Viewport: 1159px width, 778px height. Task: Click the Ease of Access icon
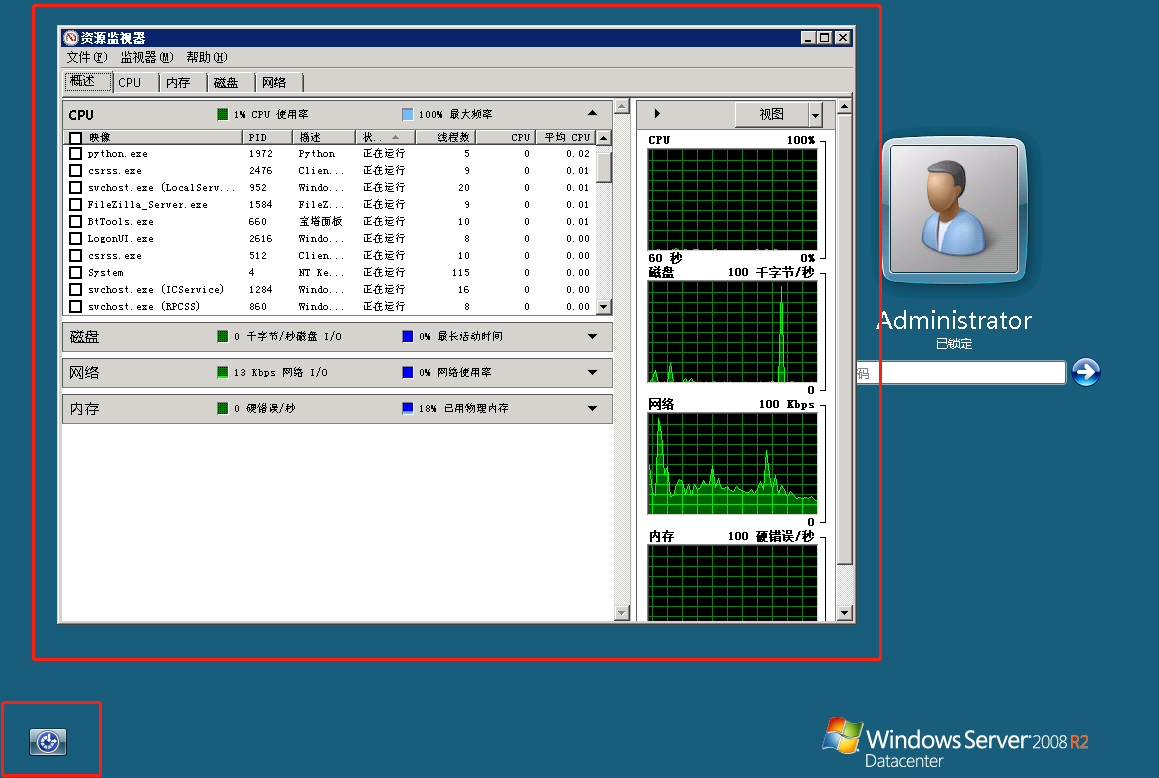(48, 741)
